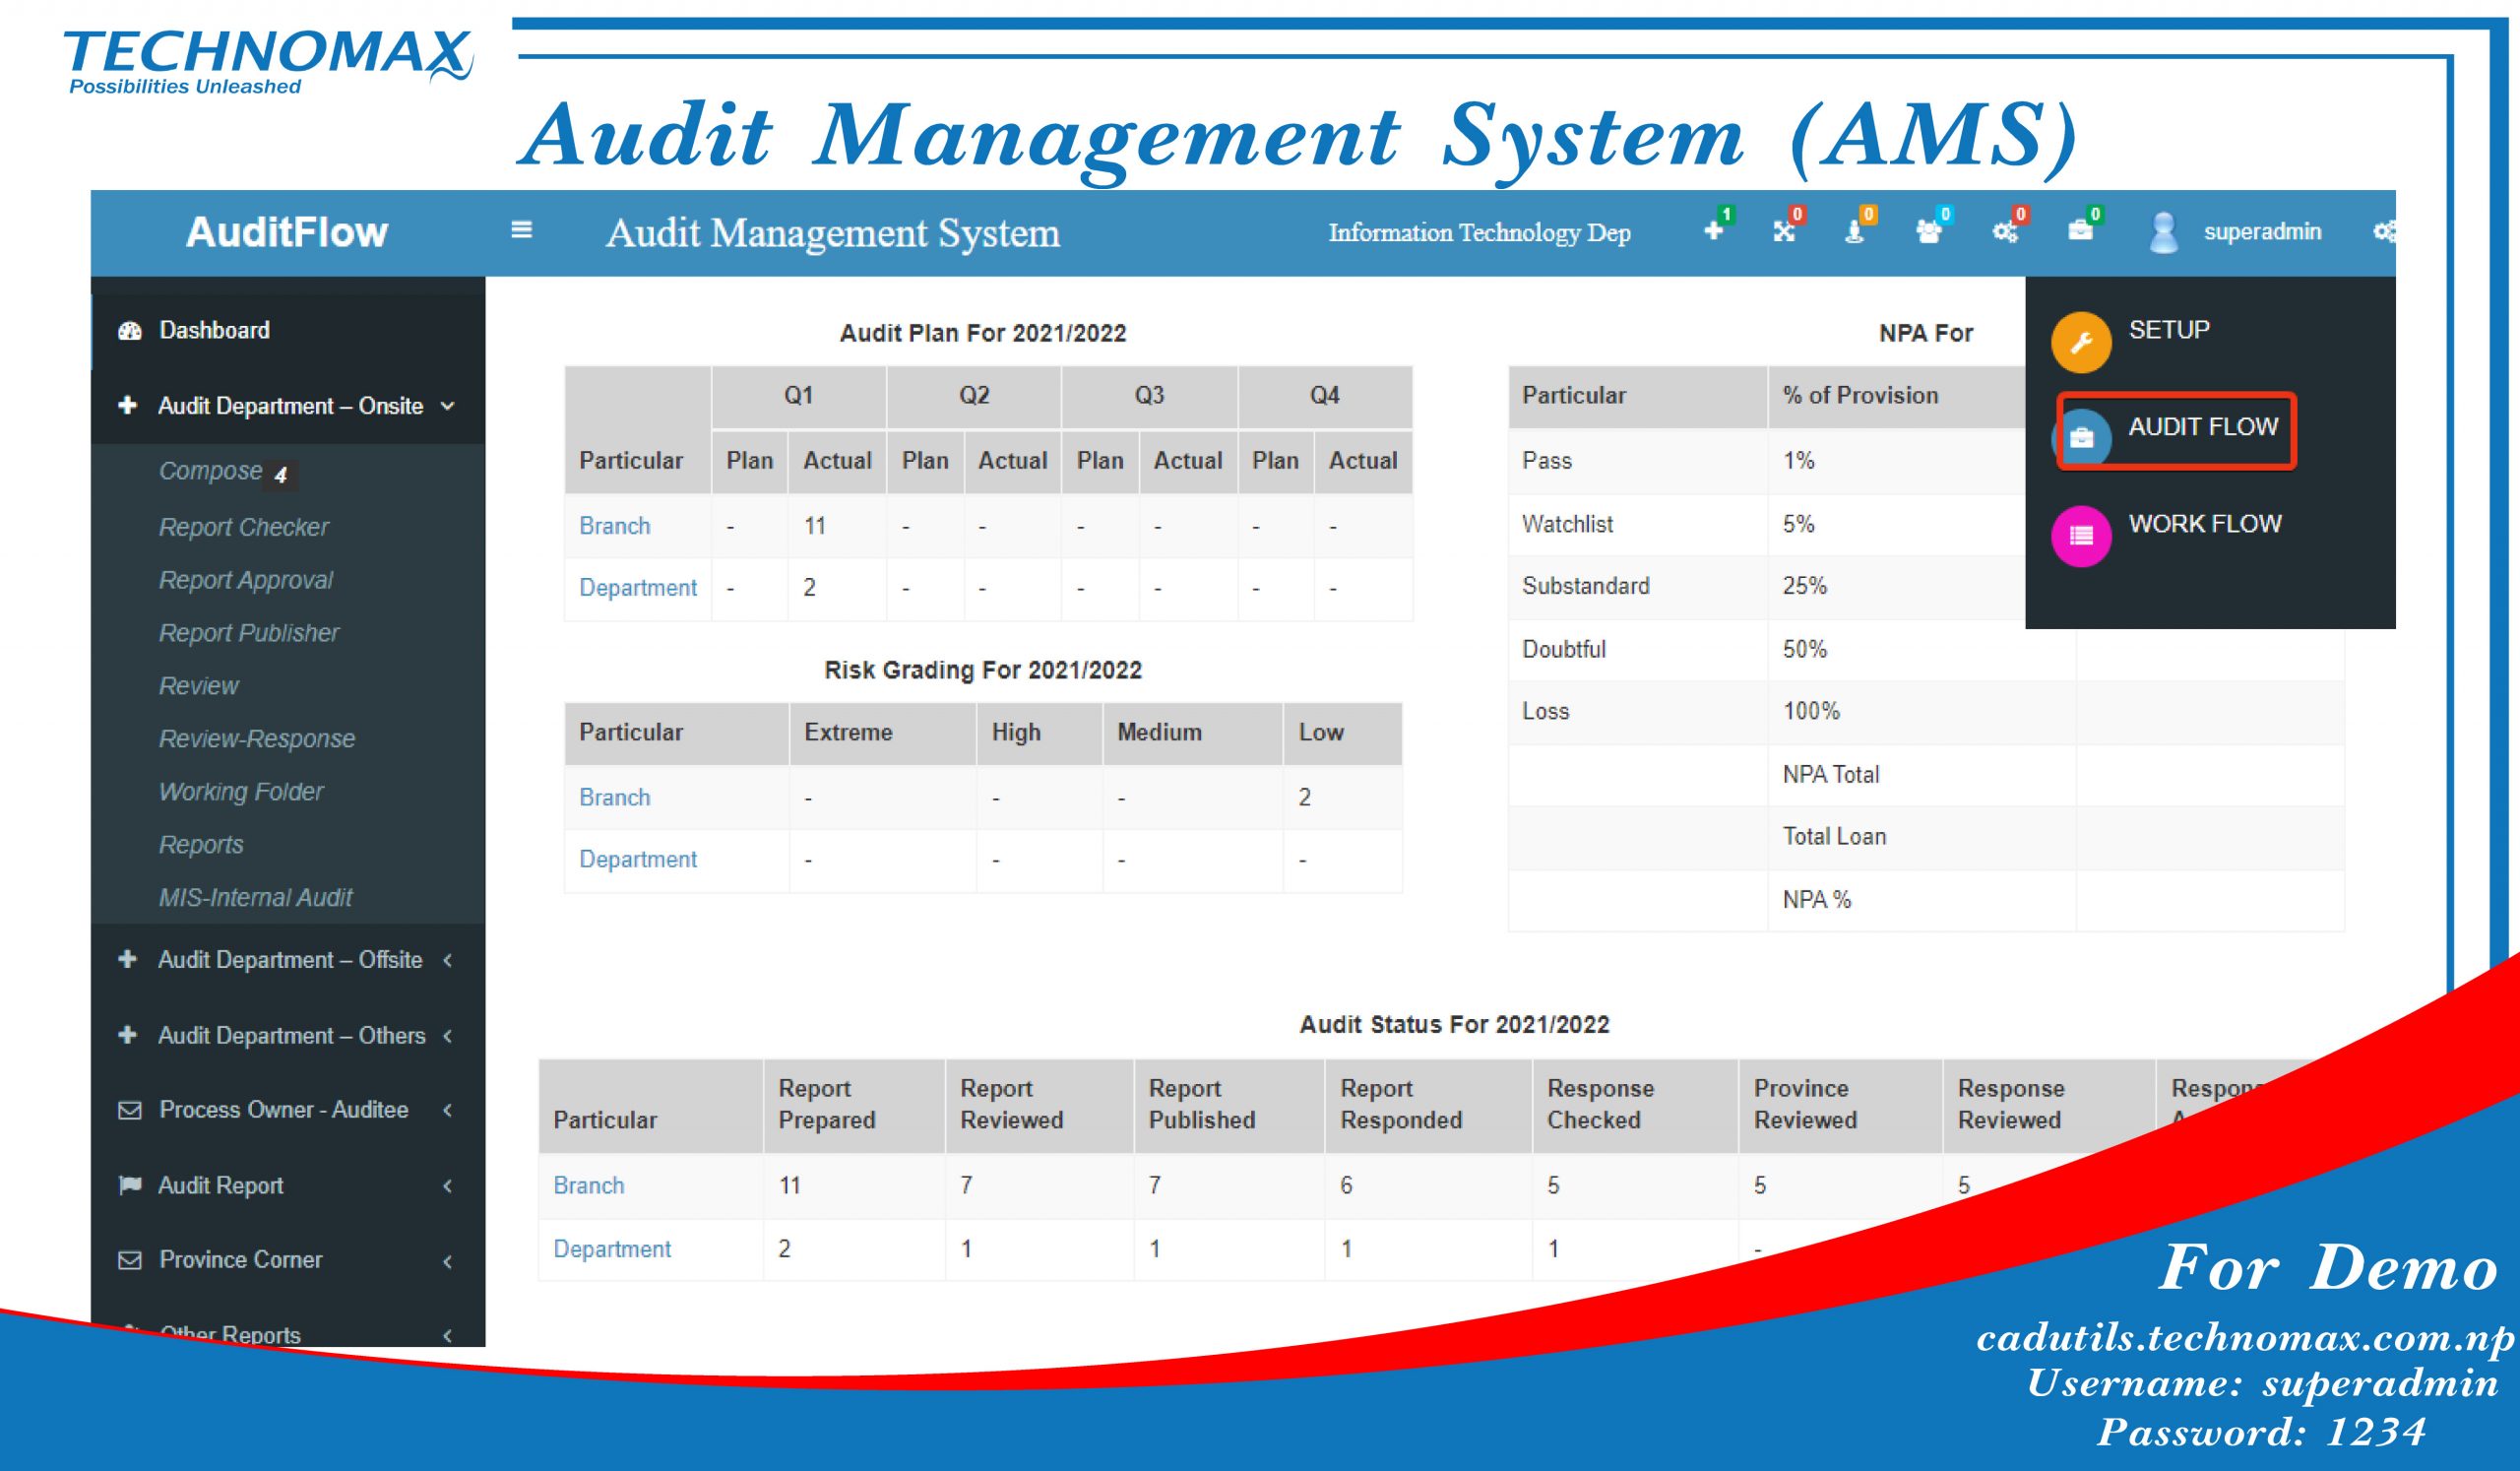This screenshot has height=1471, width=2520.
Task: Click Department link in Audit Status table
Action: (x=612, y=1249)
